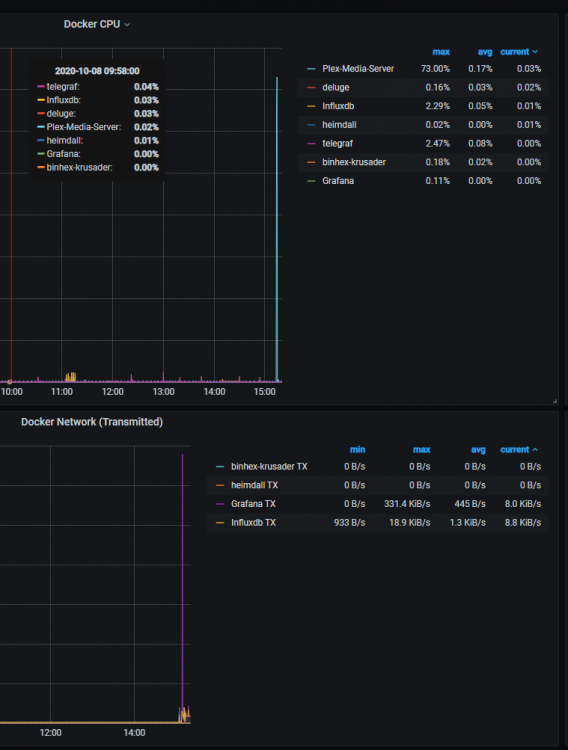Toggle heimdall series in CPU legend
The image size is (568, 750).
click(x=339, y=124)
